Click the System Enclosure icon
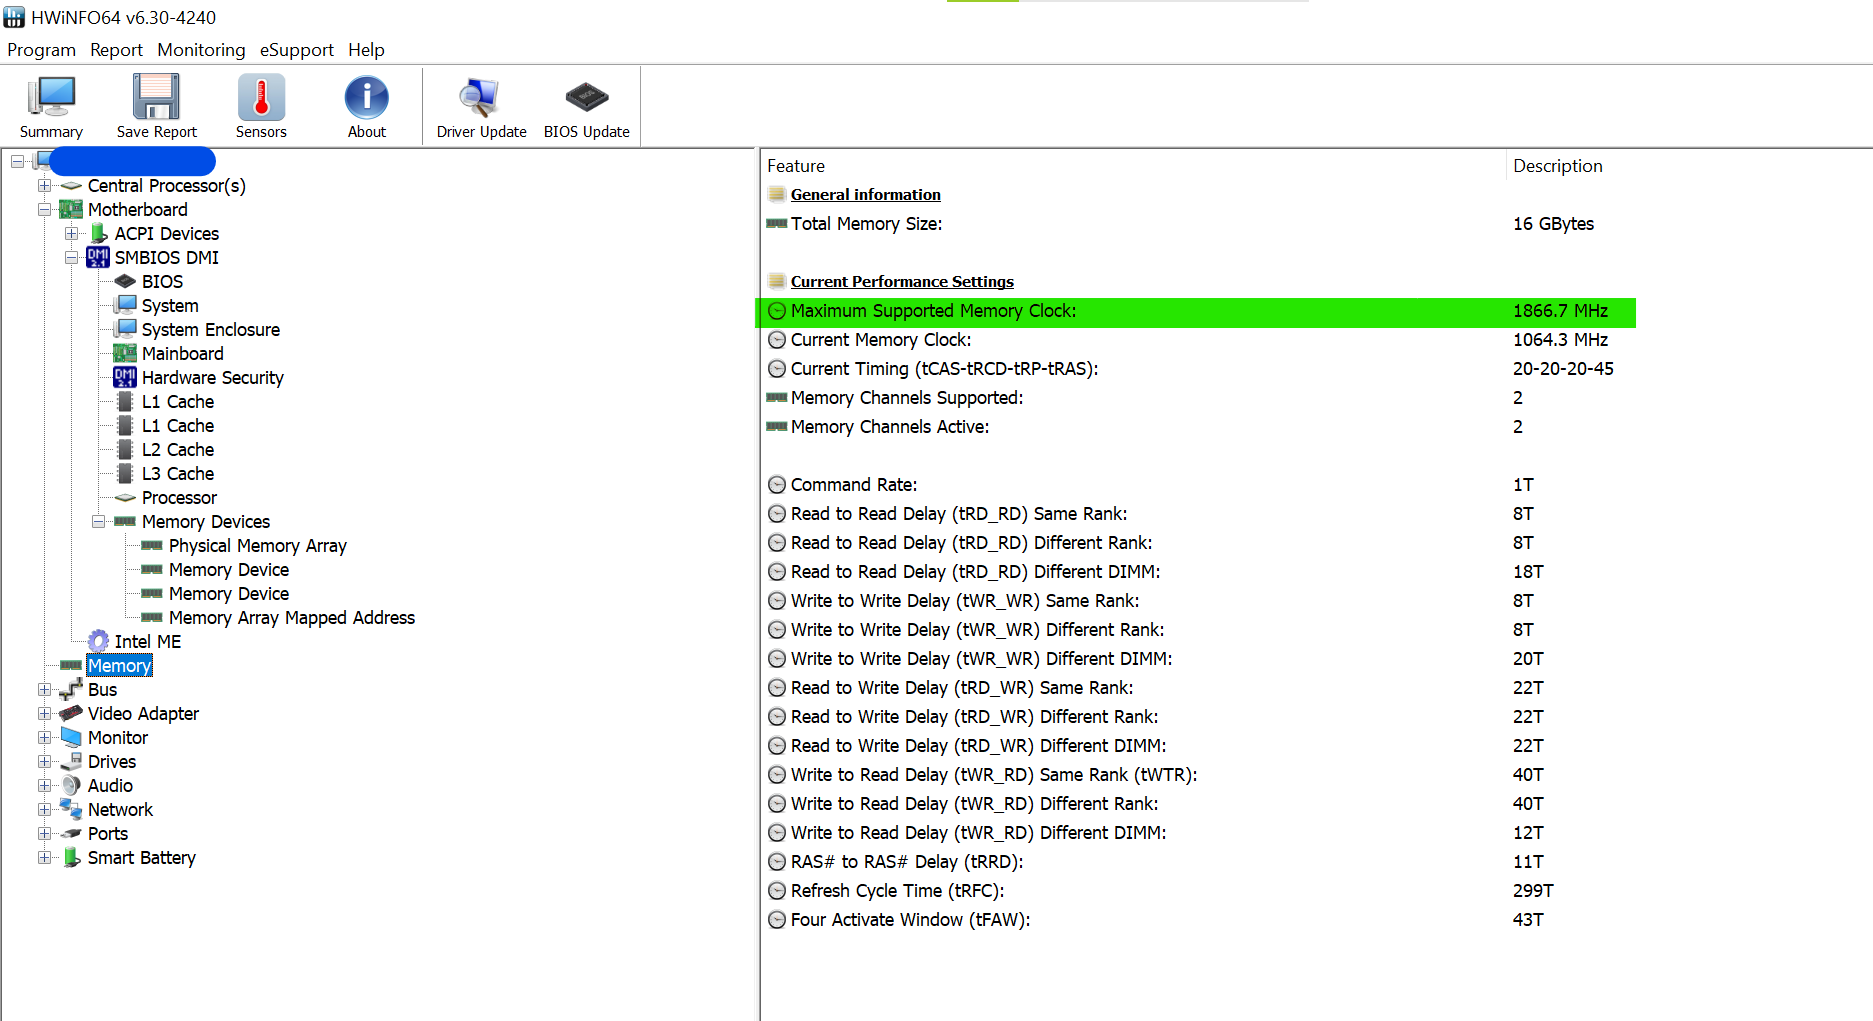1873x1021 pixels. [x=125, y=329]
